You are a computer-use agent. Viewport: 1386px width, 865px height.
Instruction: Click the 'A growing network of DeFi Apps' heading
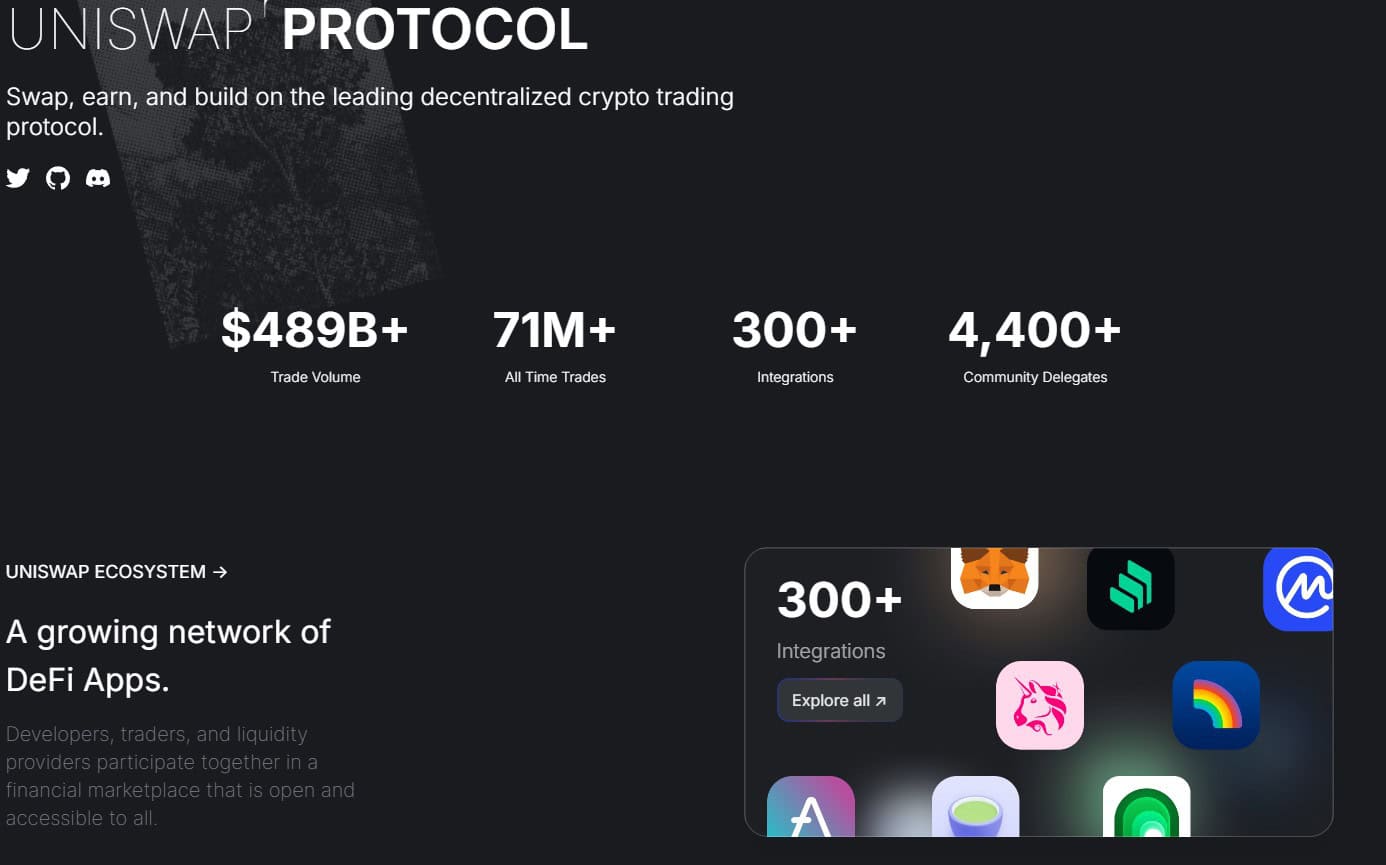(x=168, y=655)
